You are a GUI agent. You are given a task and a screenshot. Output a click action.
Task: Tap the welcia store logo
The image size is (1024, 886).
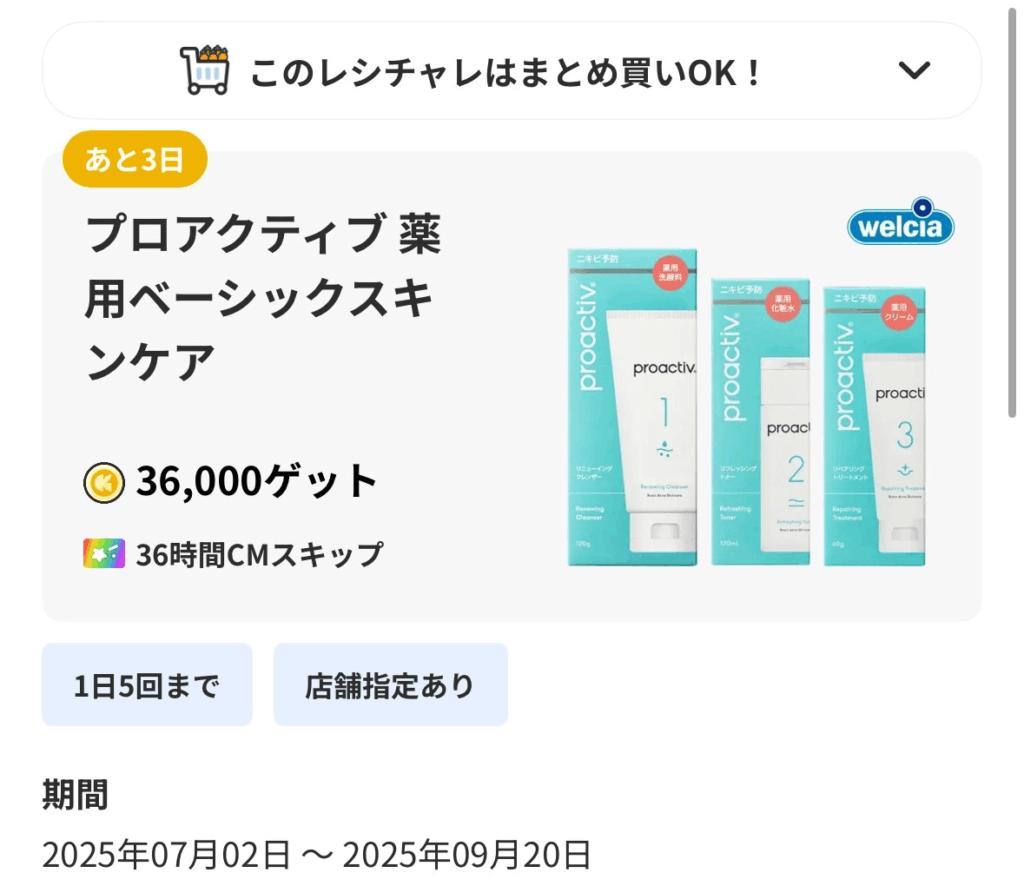click(901, 222)
